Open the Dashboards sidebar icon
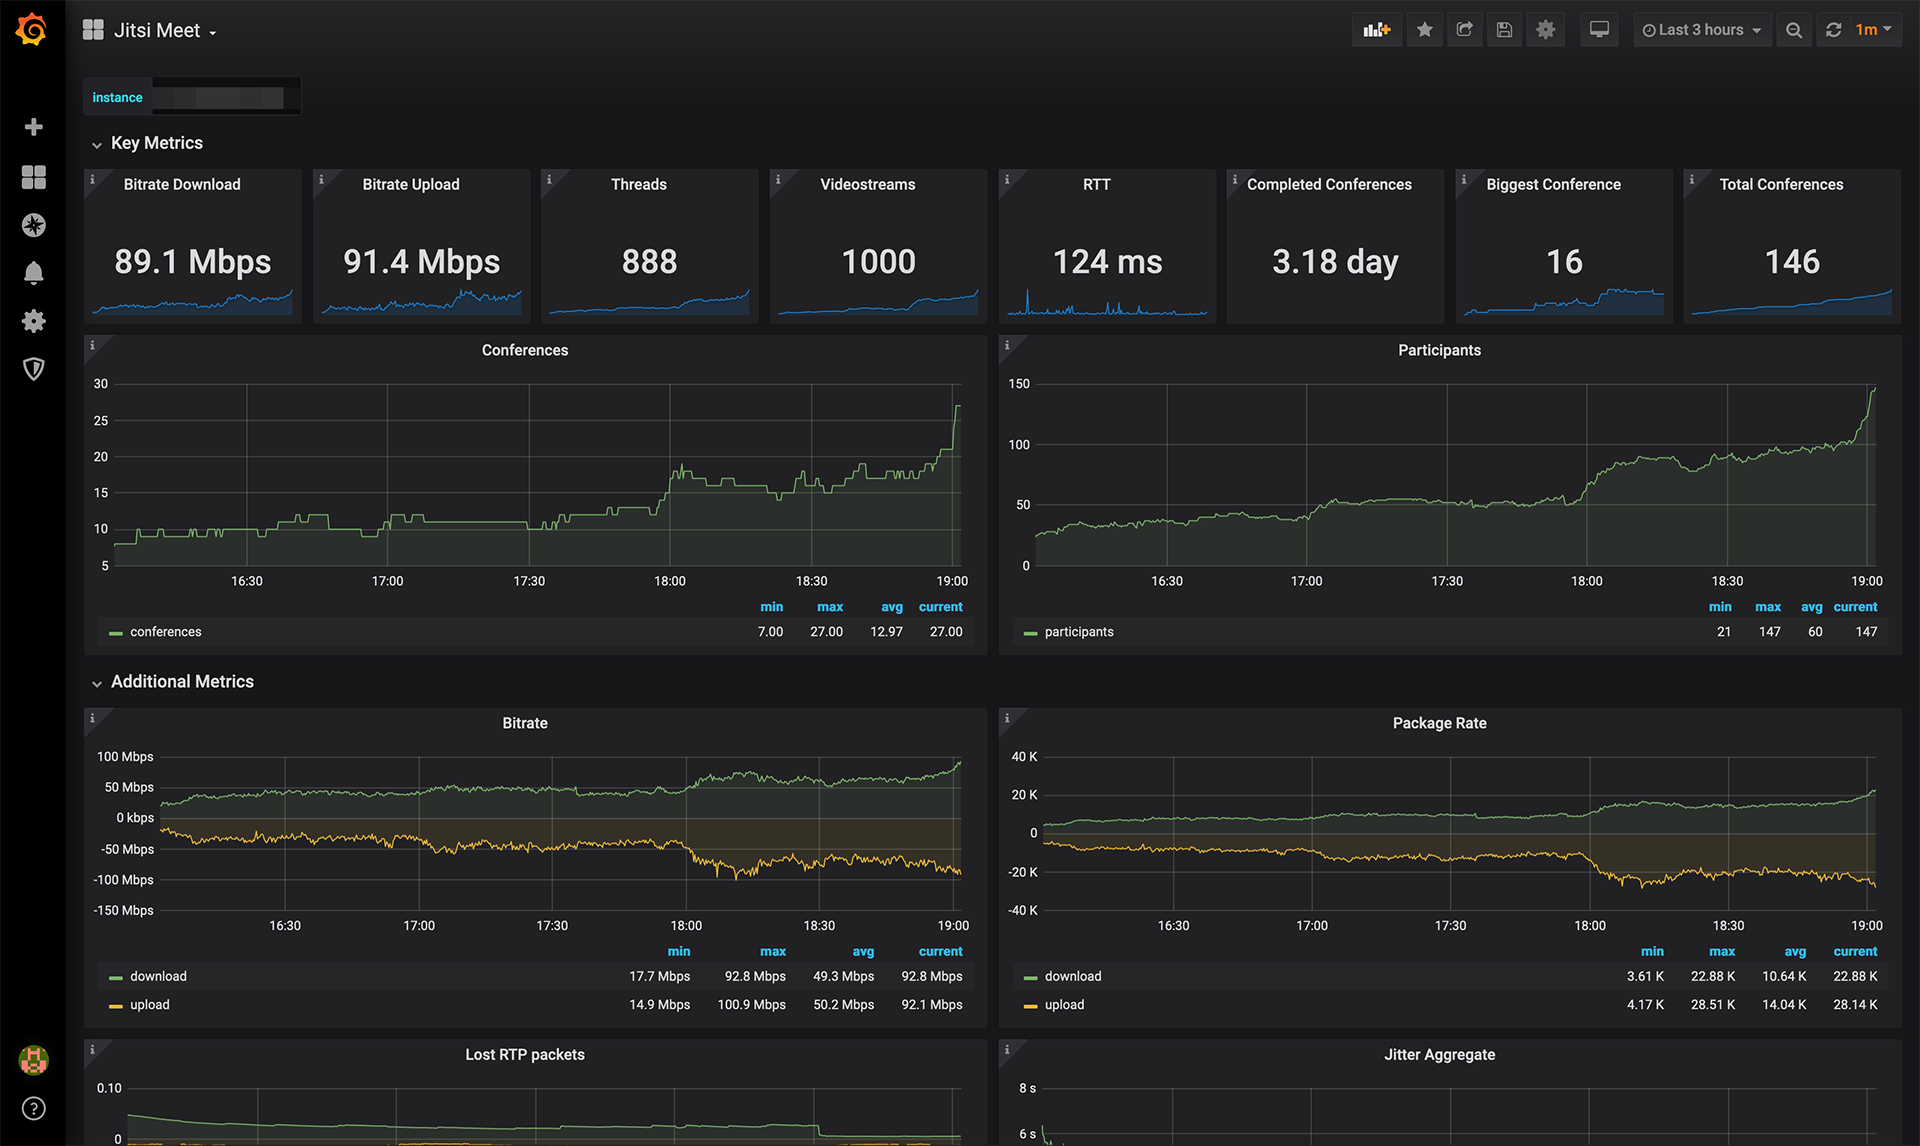 click(x=34, y=177)
